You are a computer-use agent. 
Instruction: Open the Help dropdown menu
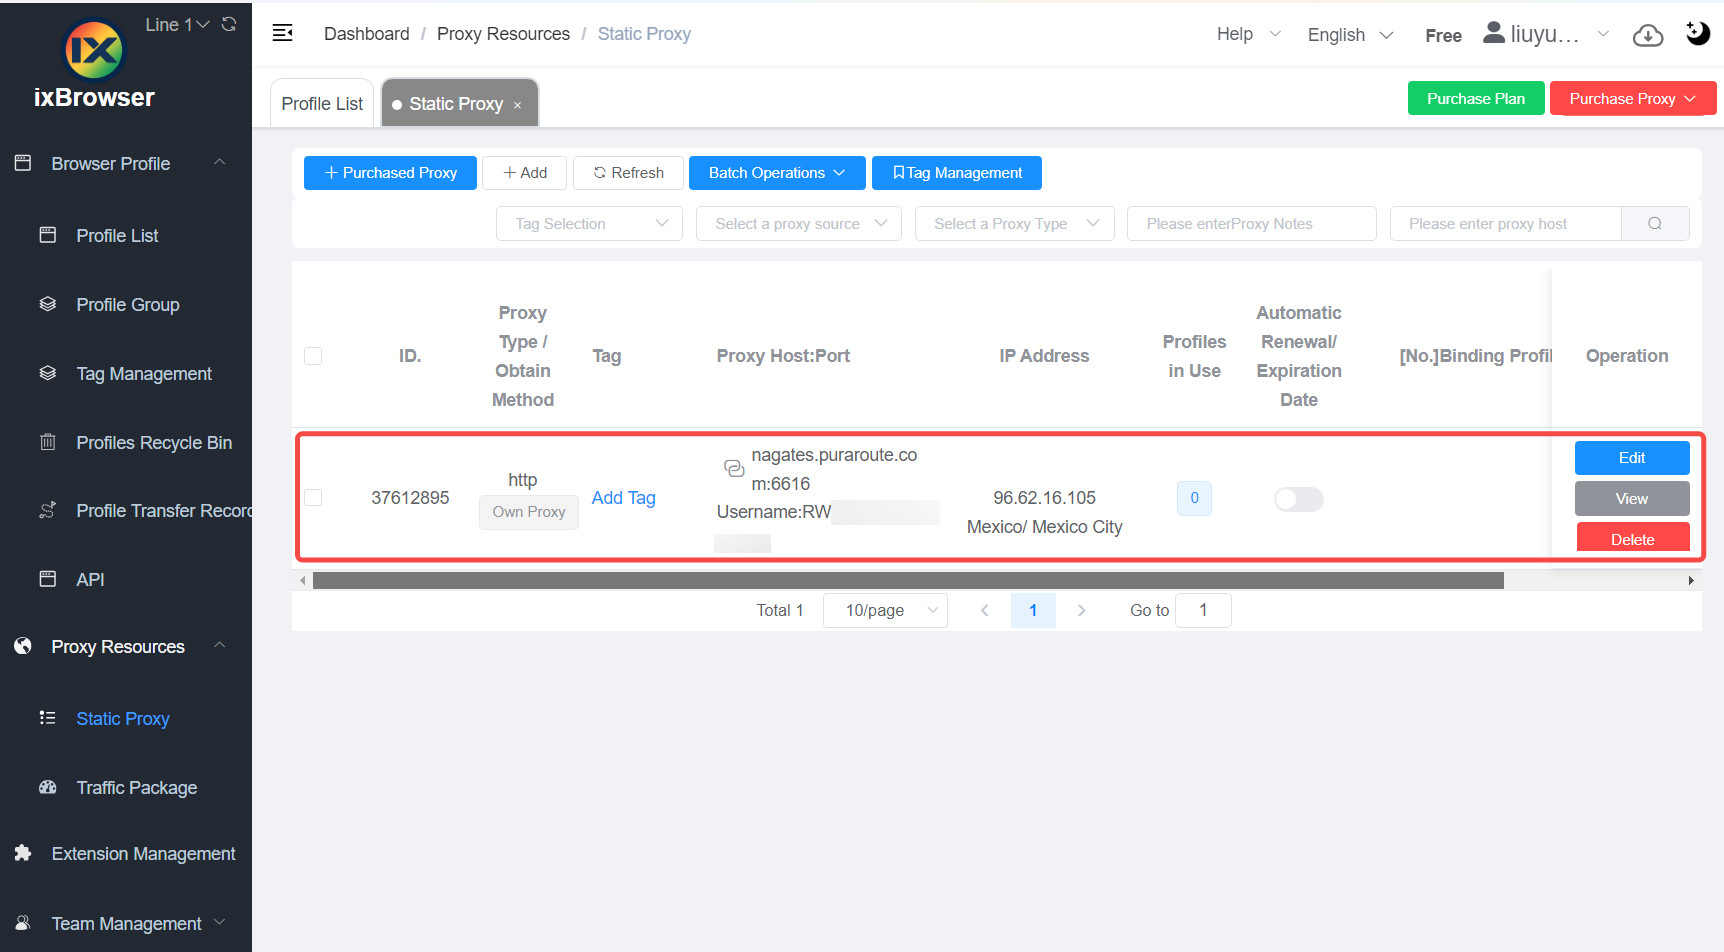1248,34
